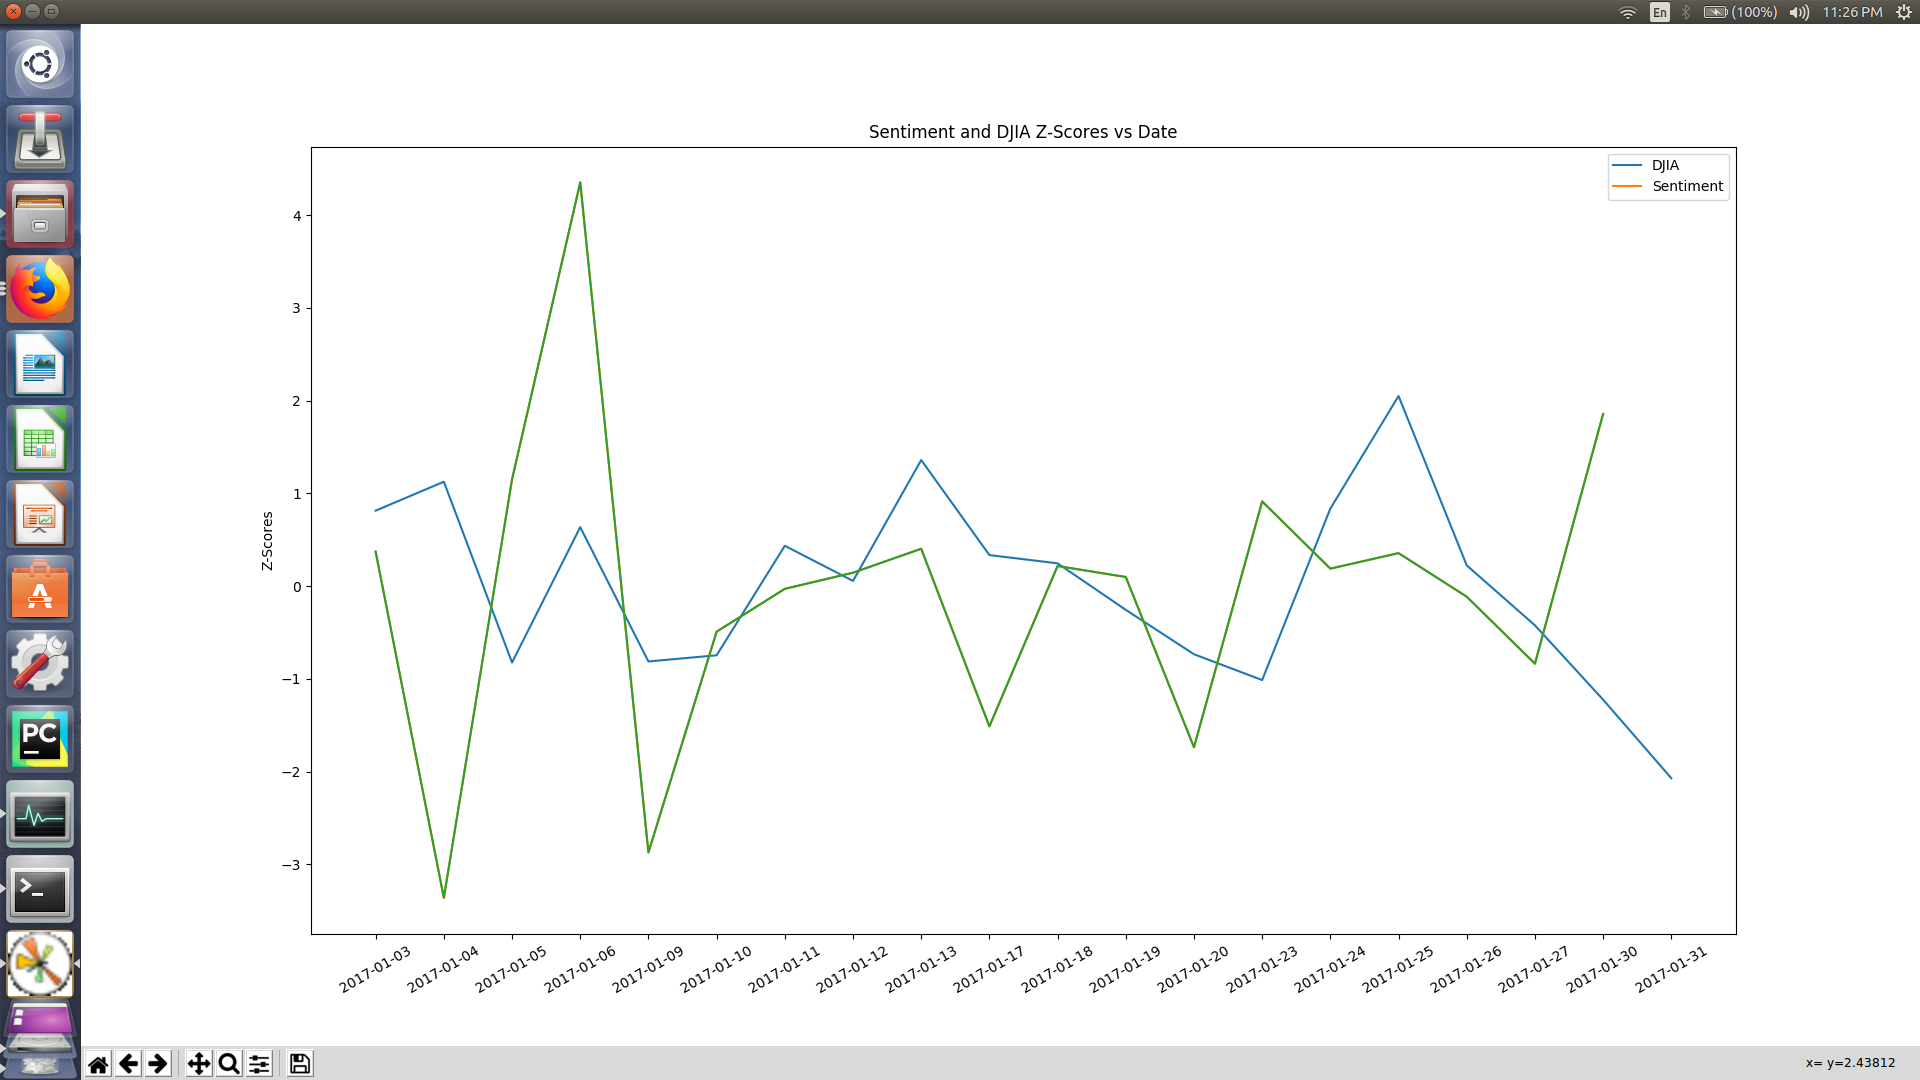The width and height of the screenshot is (1920, 1080).
Task: Open Bluetooth indicator menu
Action: pyautogui.click(x=1686, y=12)
